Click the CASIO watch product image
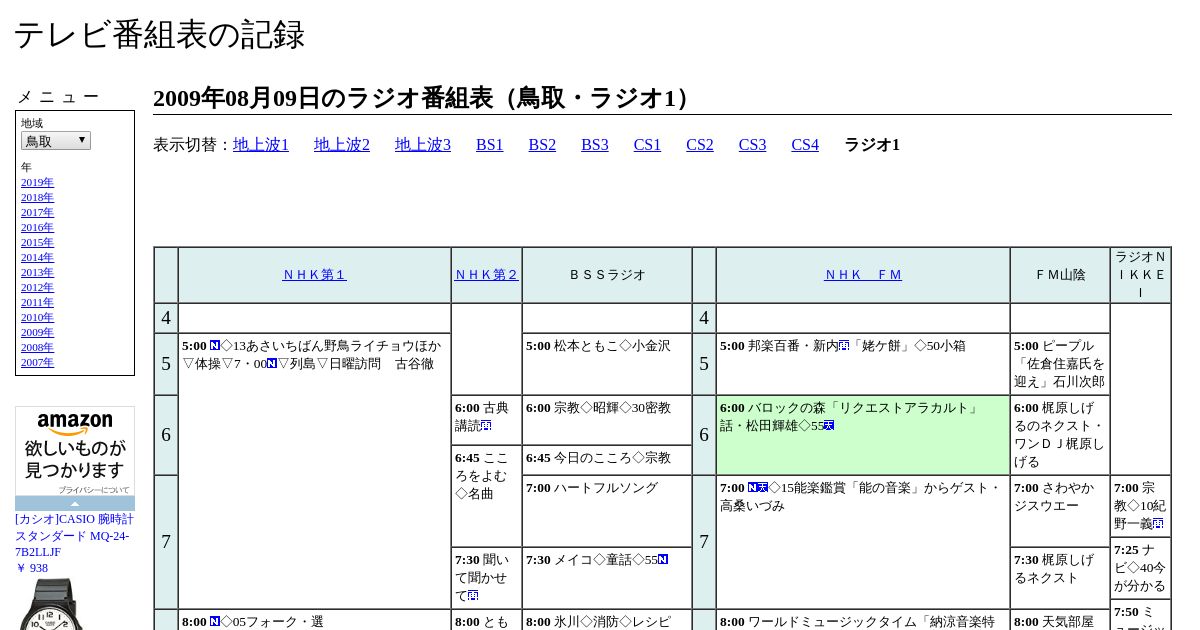1200x630 pixels. click(50, 604)
